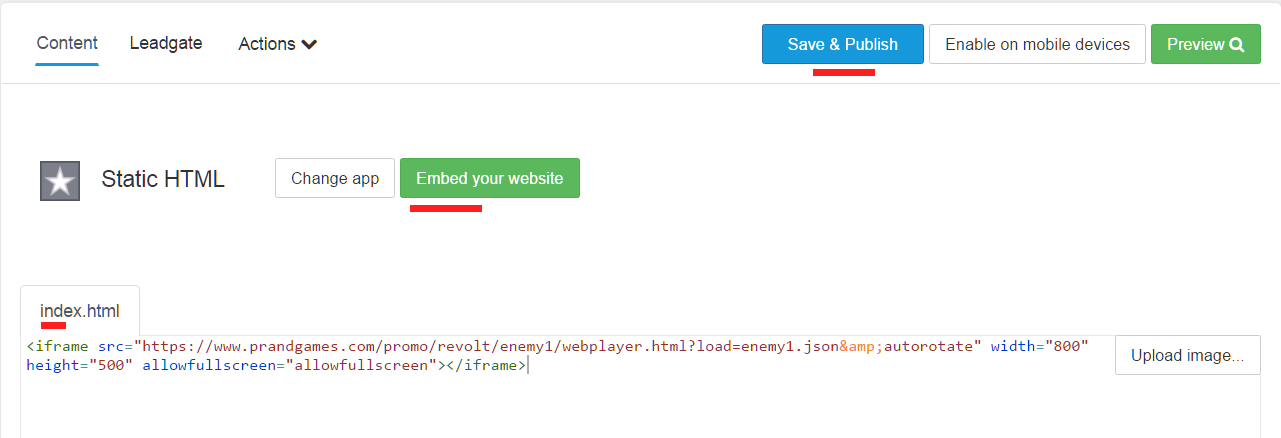Screen dimensions: 1281x438
Task: Click the chevron arrow beside Actions
Action: click(x=309, y=44)
